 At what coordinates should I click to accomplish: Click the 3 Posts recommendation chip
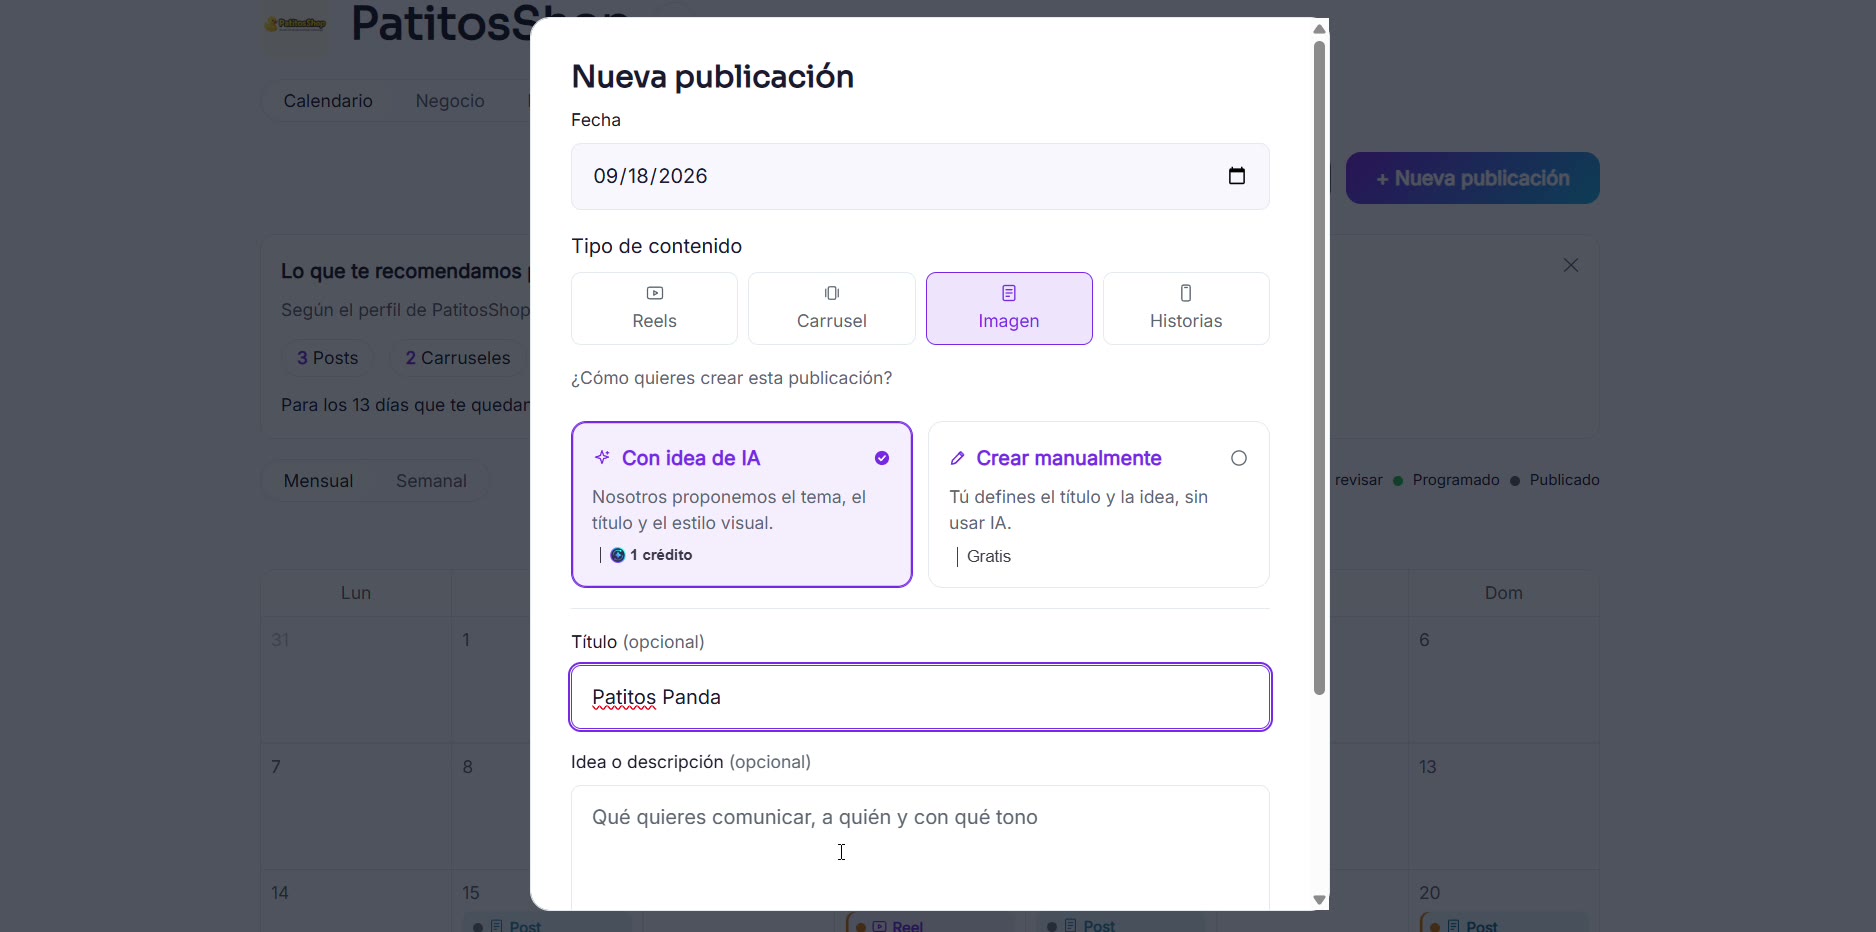327,358
